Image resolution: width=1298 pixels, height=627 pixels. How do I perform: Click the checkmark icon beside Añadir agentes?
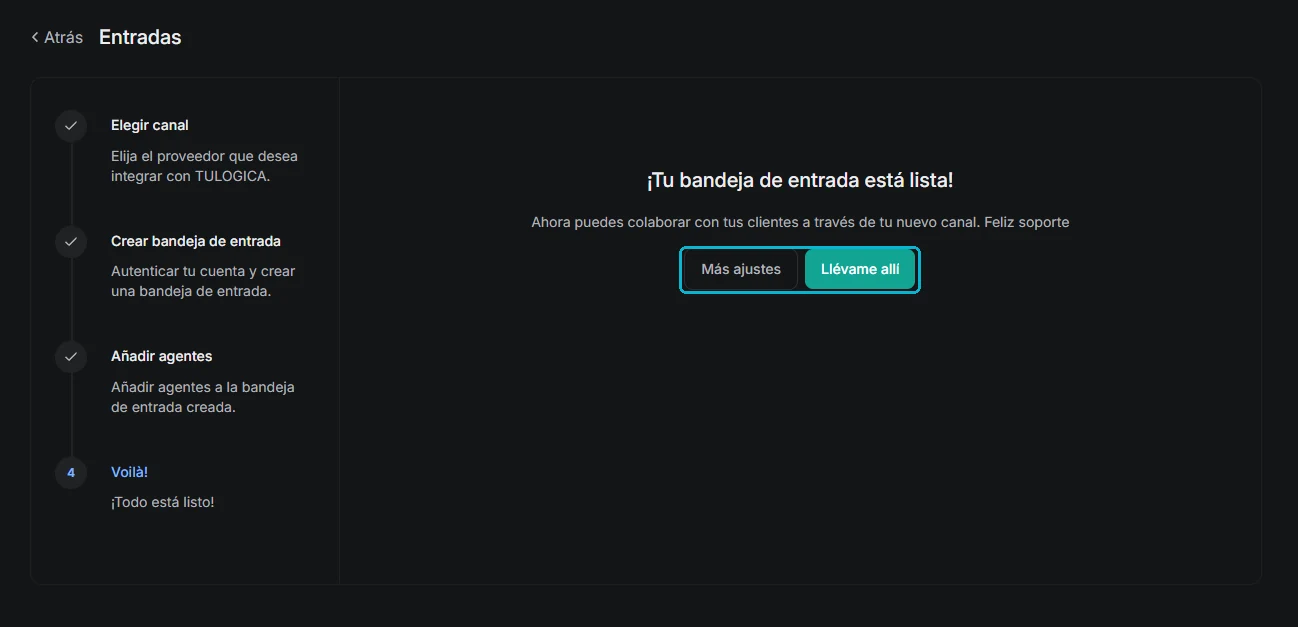(x=70, y=357)
